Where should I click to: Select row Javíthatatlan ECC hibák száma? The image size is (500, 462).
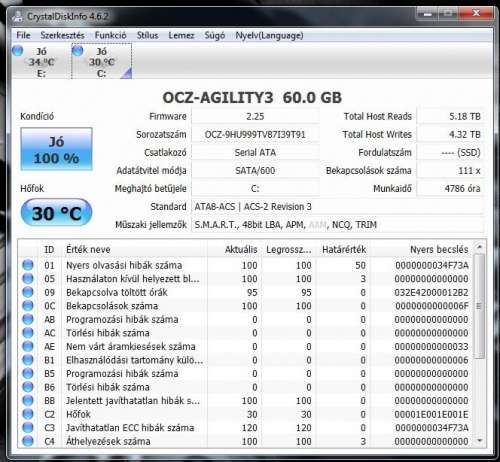246,428
